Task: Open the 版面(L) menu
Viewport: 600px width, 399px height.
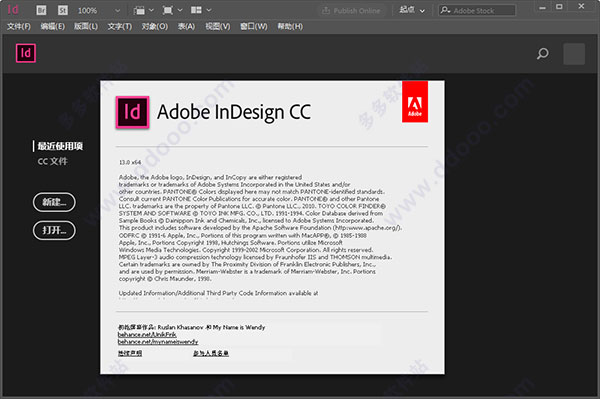Action: 86,26
